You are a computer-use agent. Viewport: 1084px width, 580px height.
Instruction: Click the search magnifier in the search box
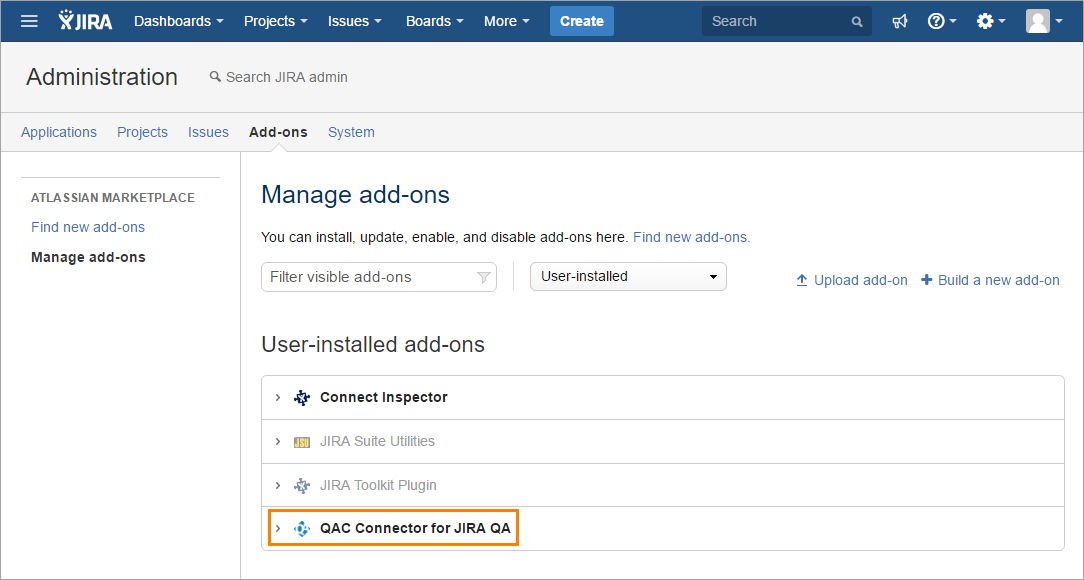856,20
